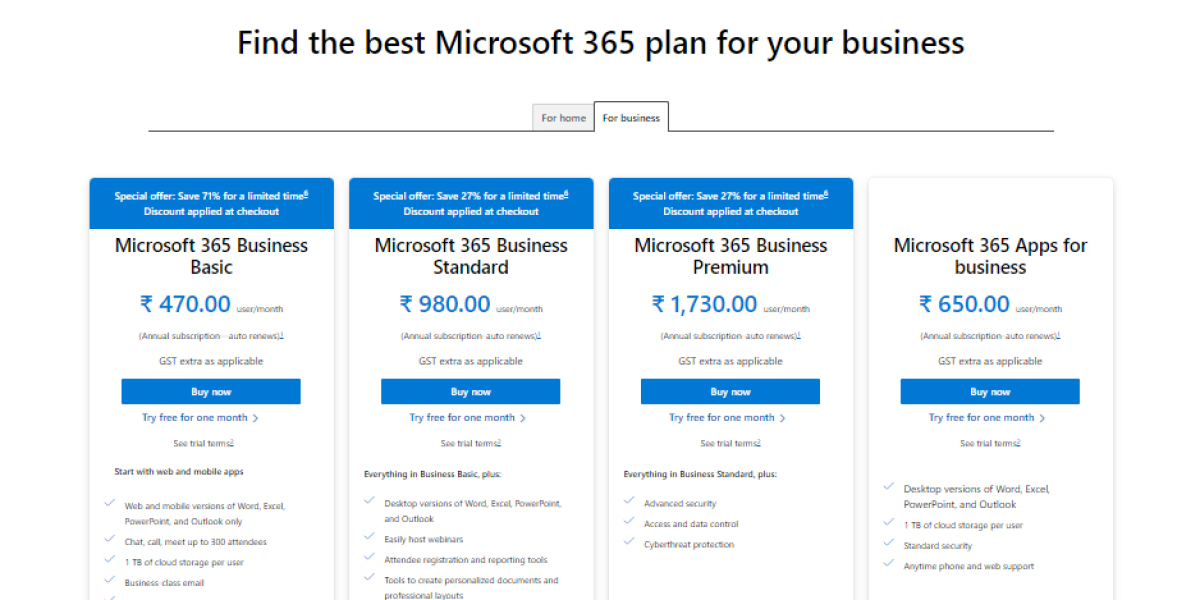Open auto-renews footnote under Apps for business price
Image resolution: width=1200 pixels, height=600 pixels.
[1058, 335]
